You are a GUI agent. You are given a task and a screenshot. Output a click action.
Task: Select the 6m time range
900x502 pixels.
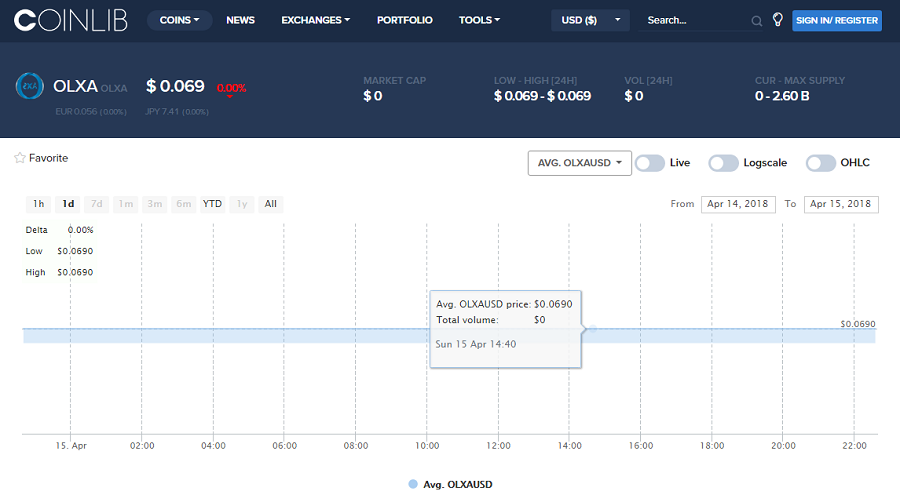pos(184,204)
